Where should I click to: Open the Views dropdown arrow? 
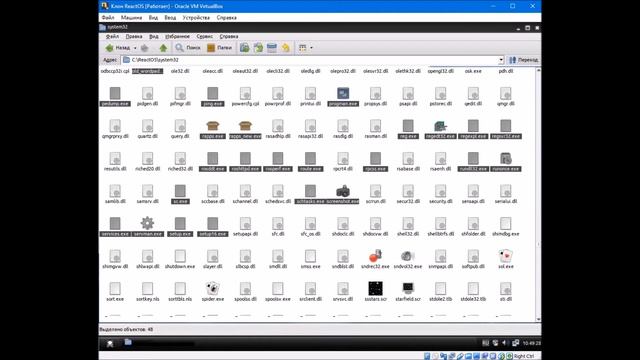(x=311, y=48)
